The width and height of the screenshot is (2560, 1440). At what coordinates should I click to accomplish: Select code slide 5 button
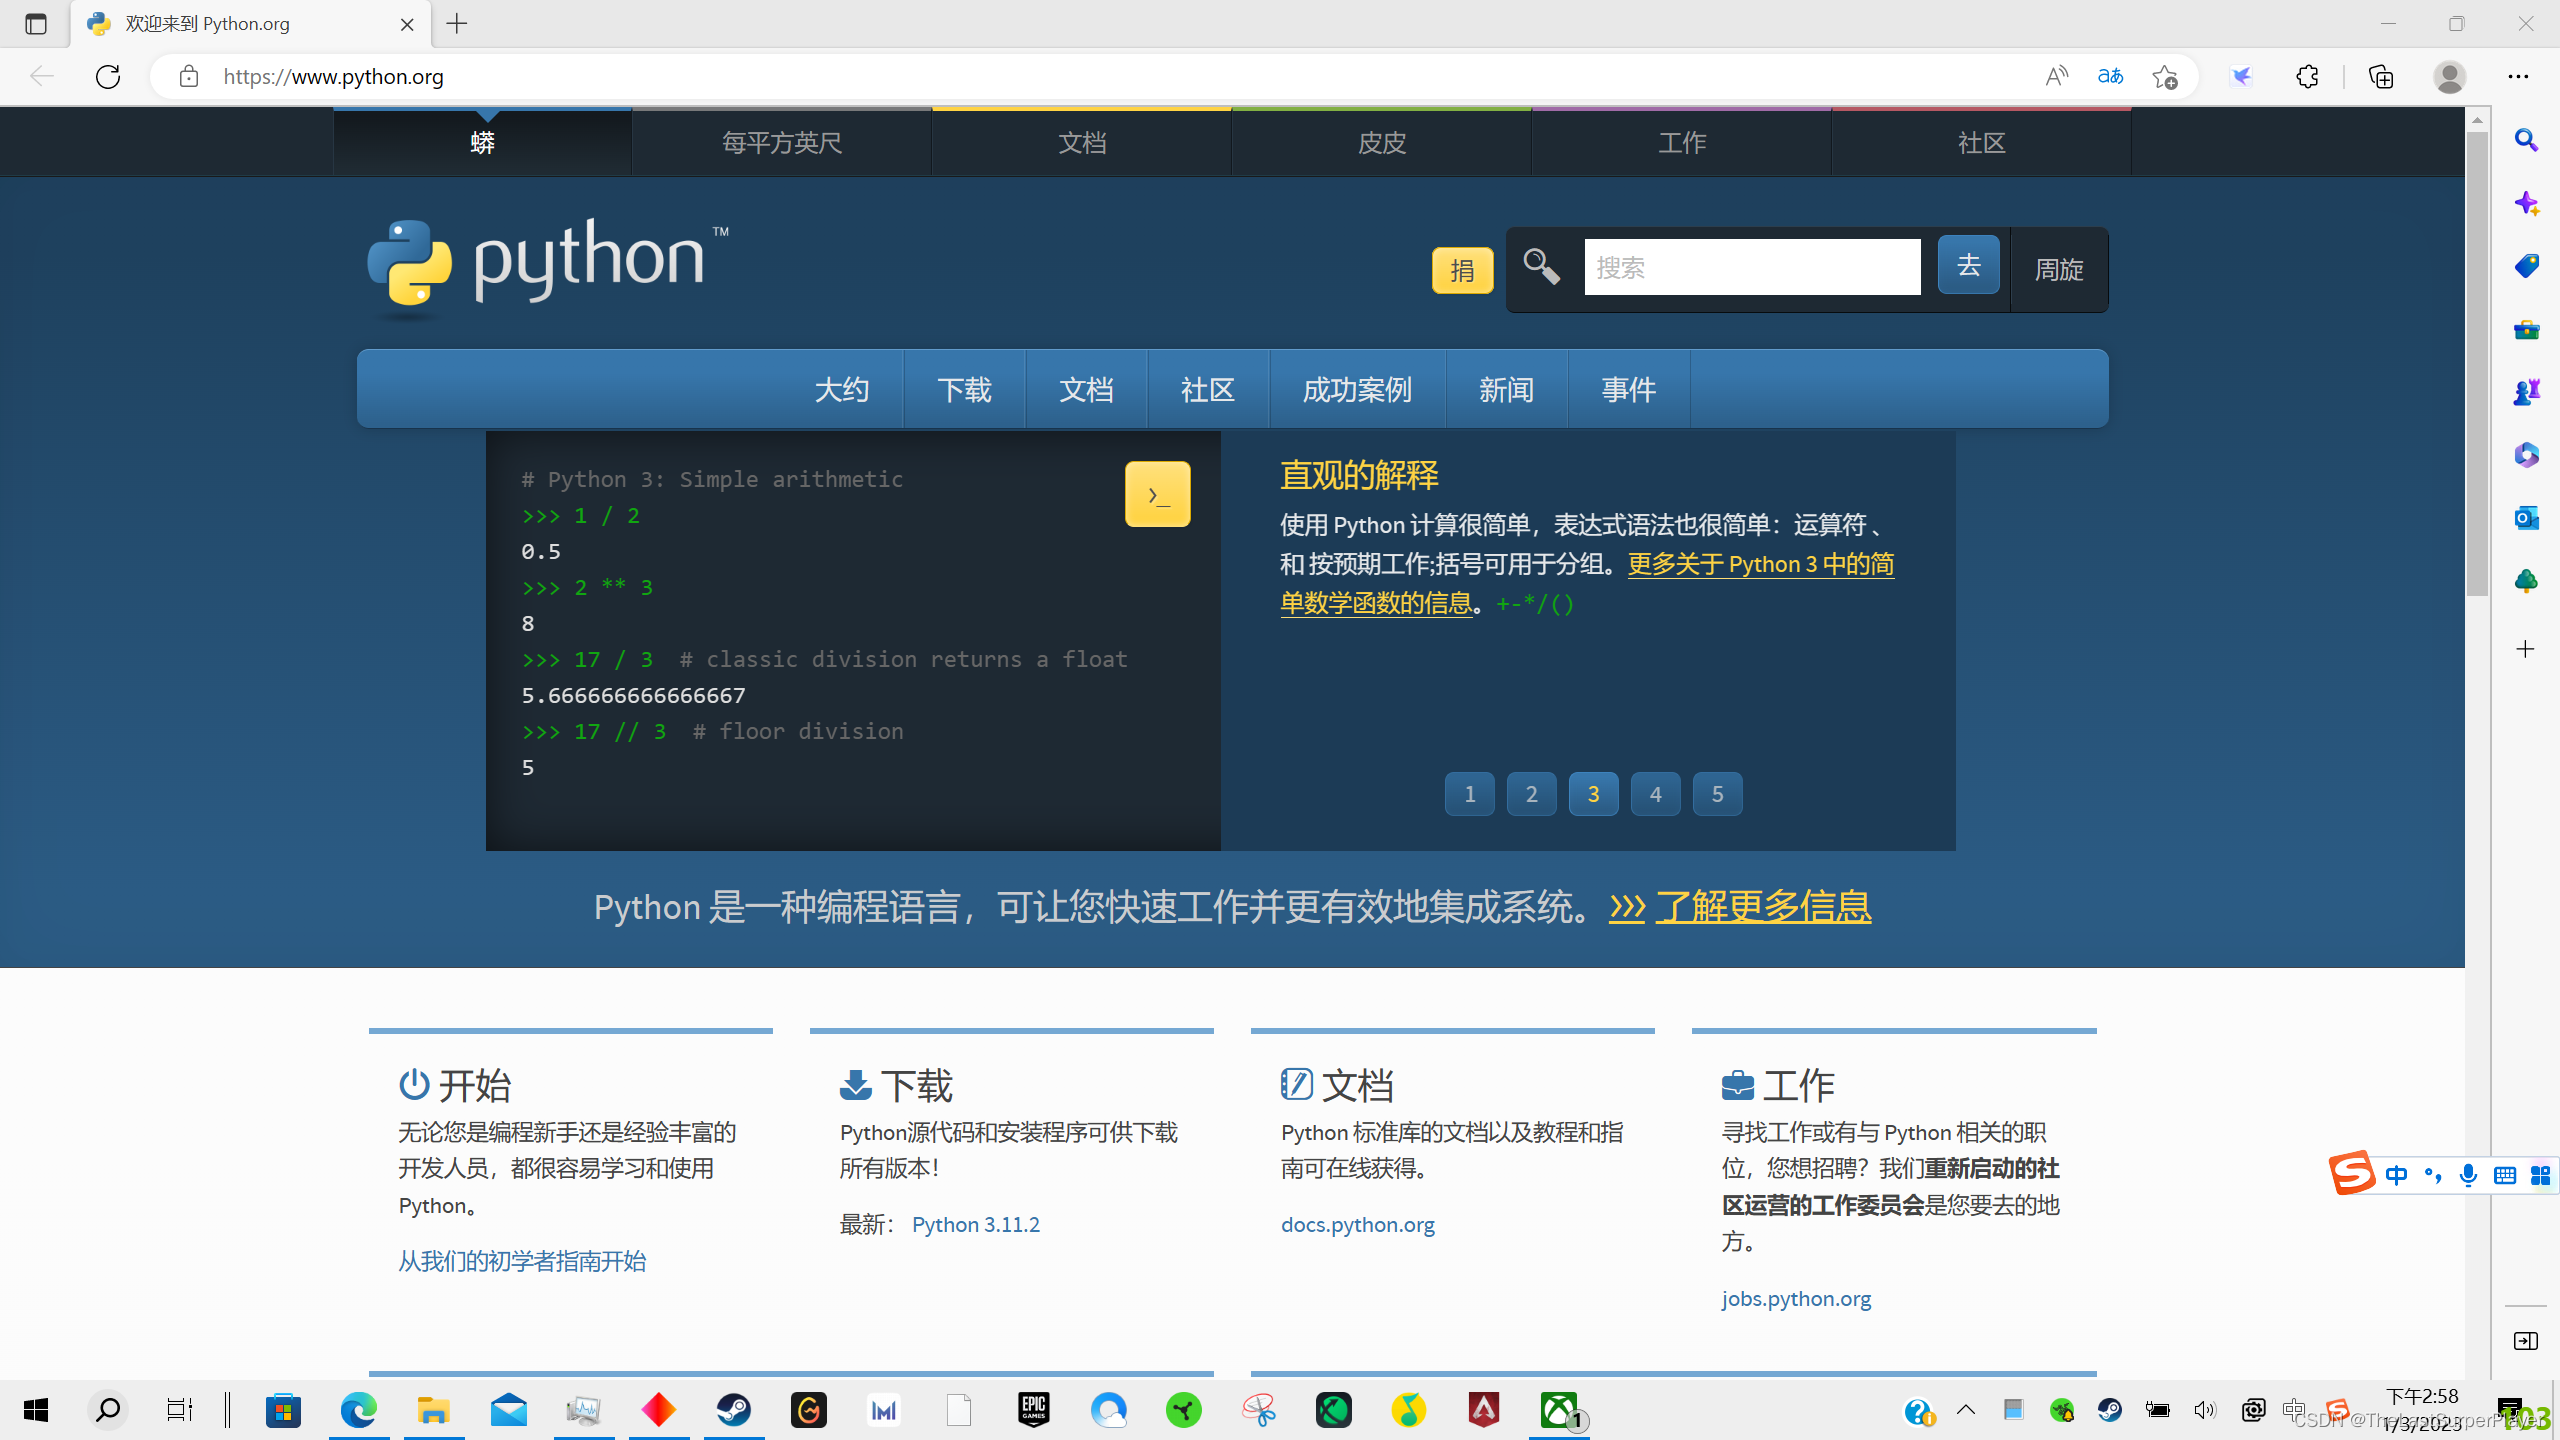[x=1717, y=794]
